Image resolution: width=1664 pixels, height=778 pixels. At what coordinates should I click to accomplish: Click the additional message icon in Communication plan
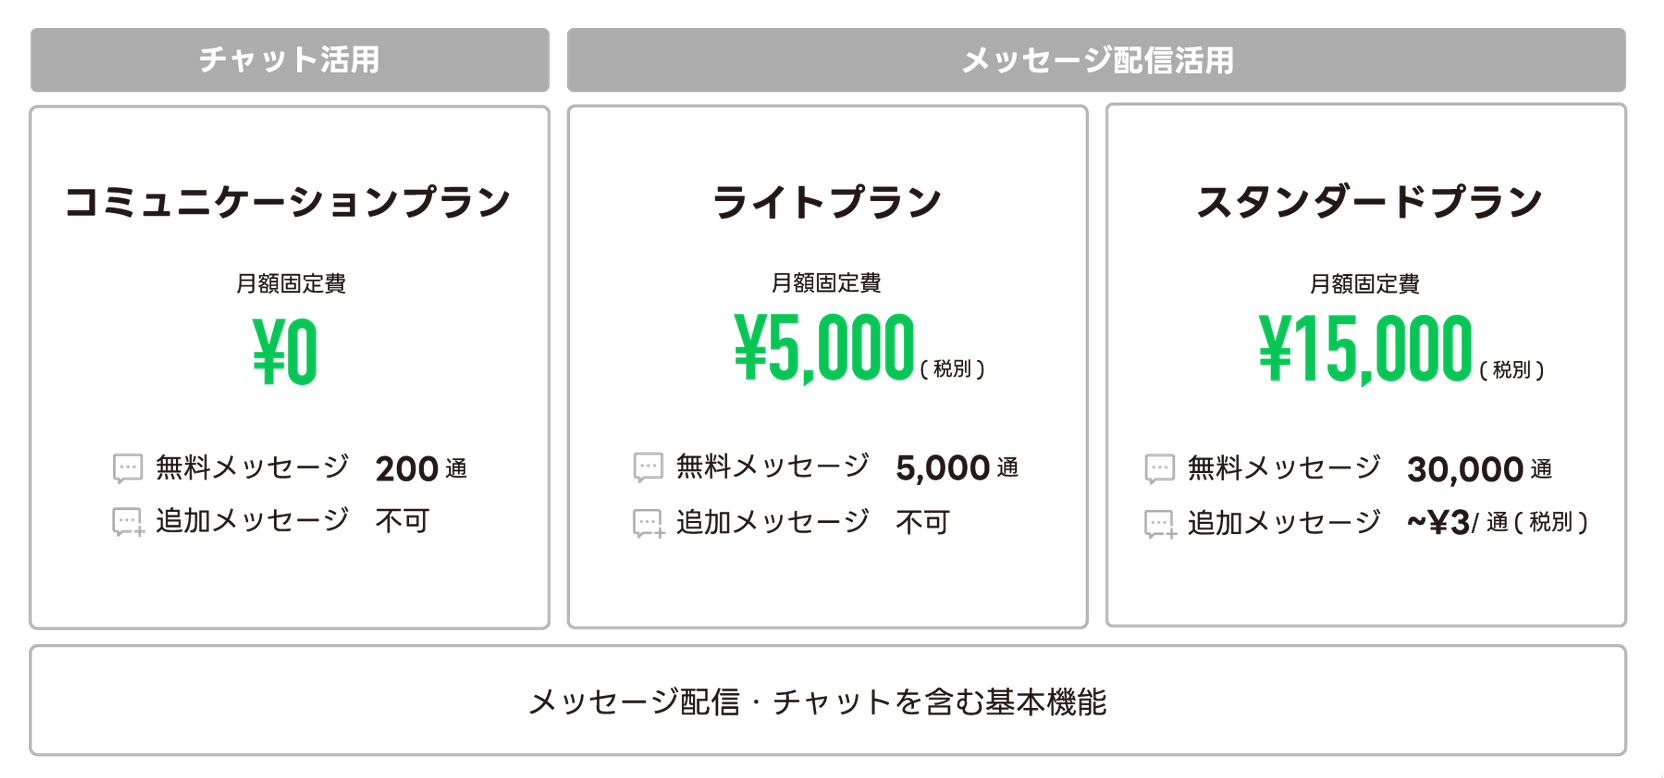[x=128, y=522]
